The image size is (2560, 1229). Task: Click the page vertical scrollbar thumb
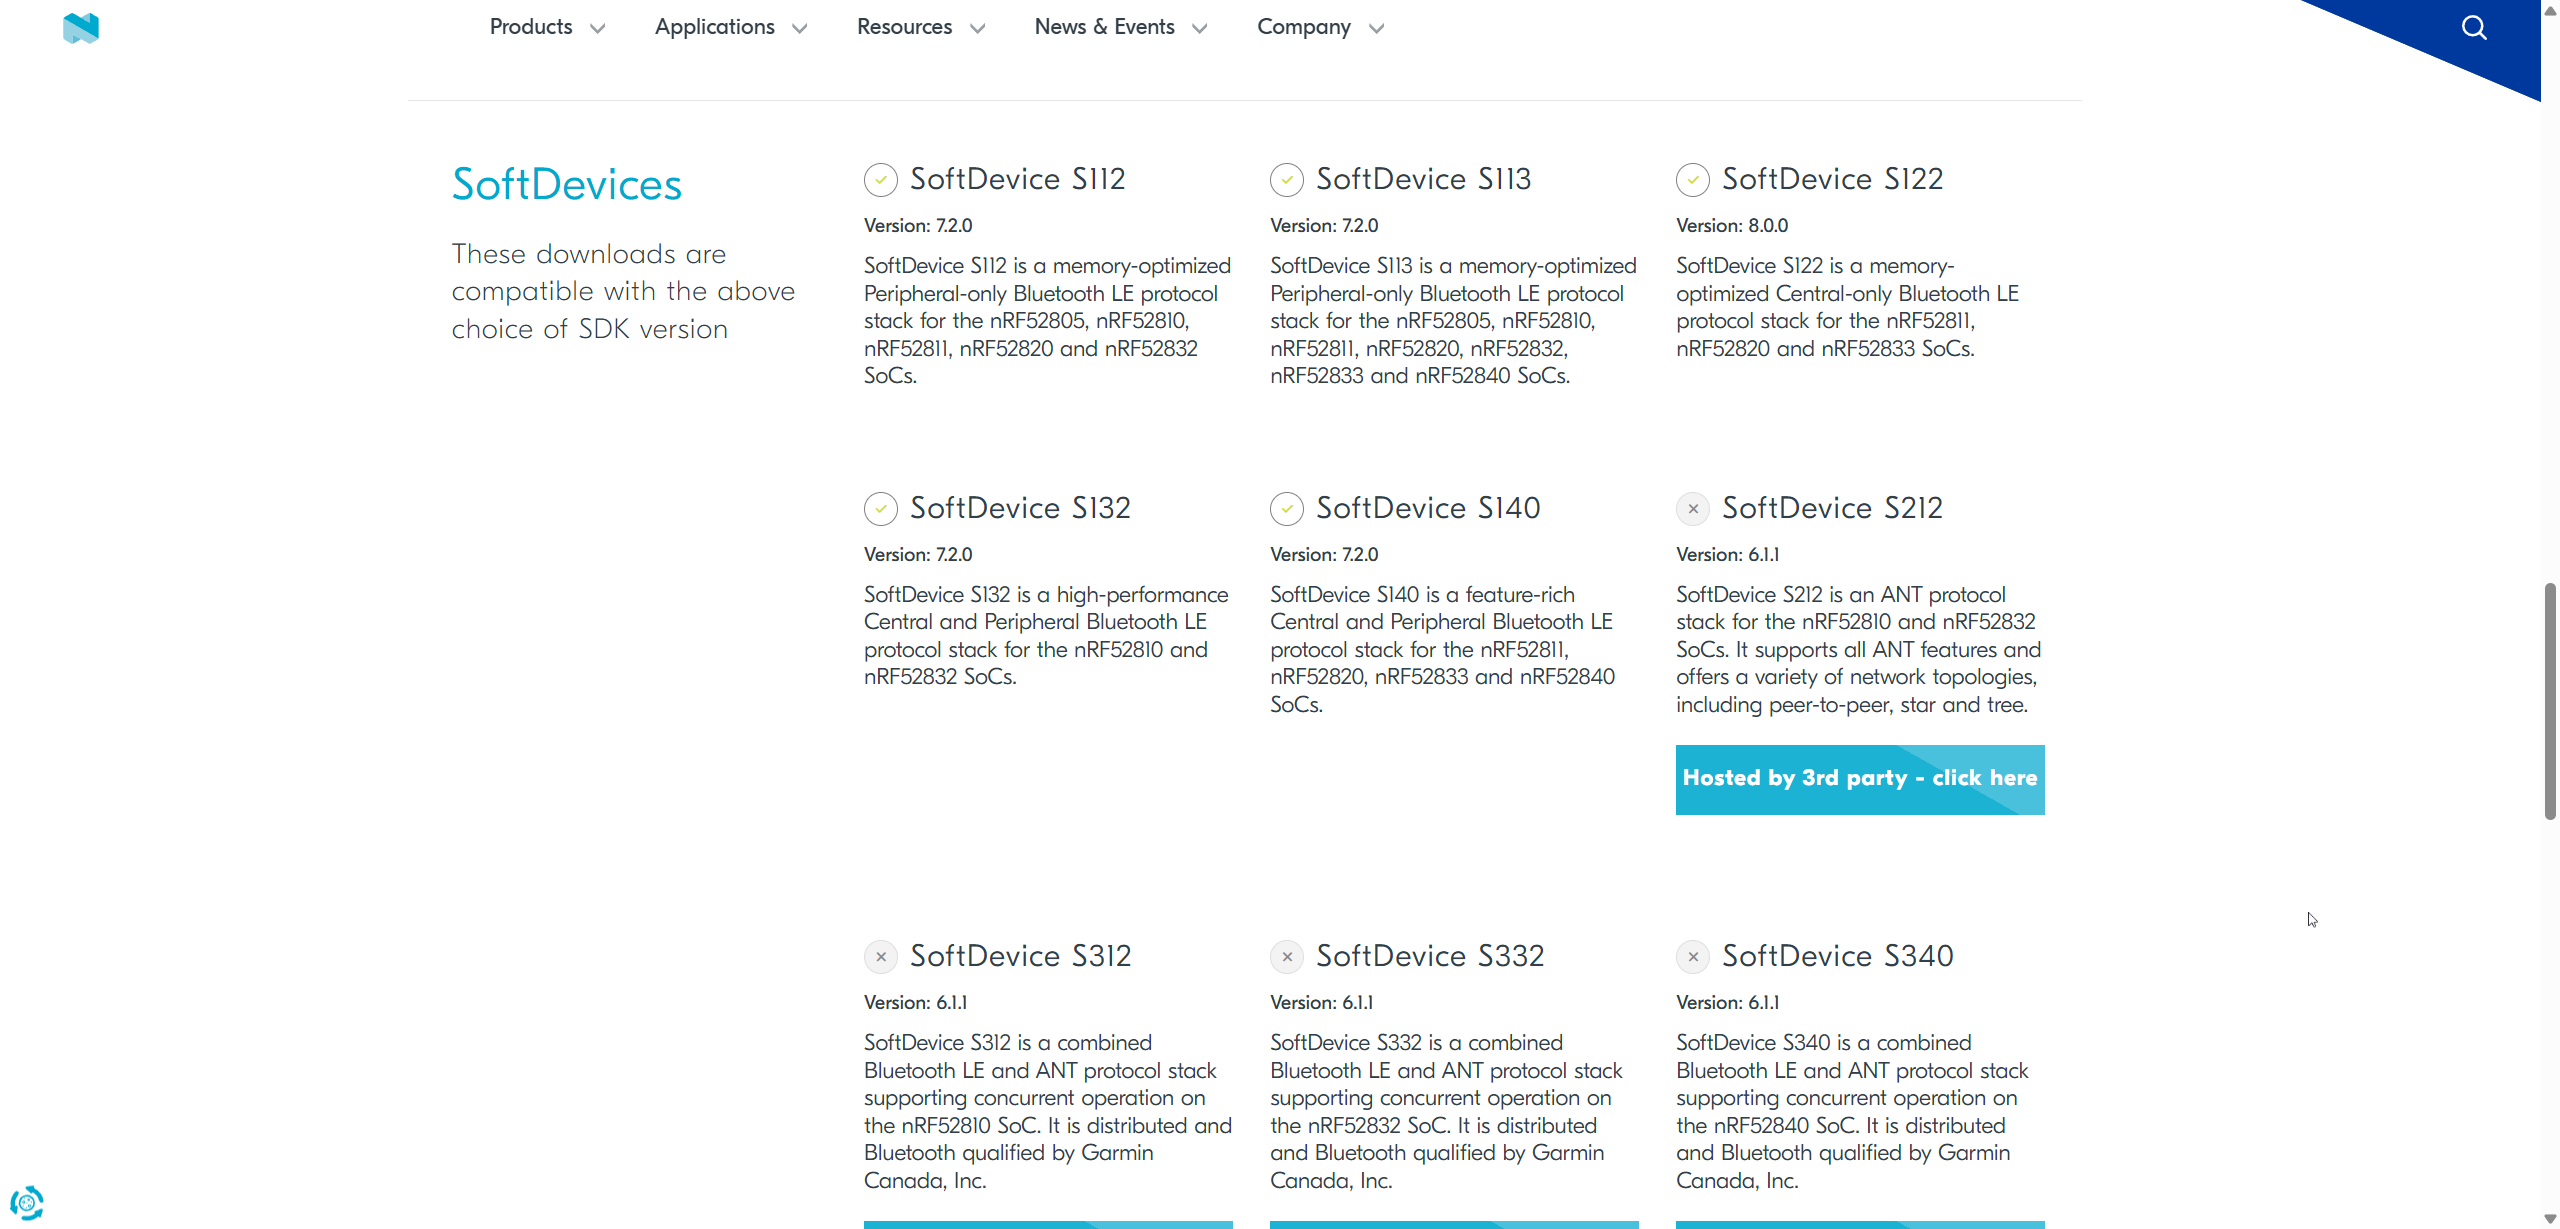[x=2550, y=701]
